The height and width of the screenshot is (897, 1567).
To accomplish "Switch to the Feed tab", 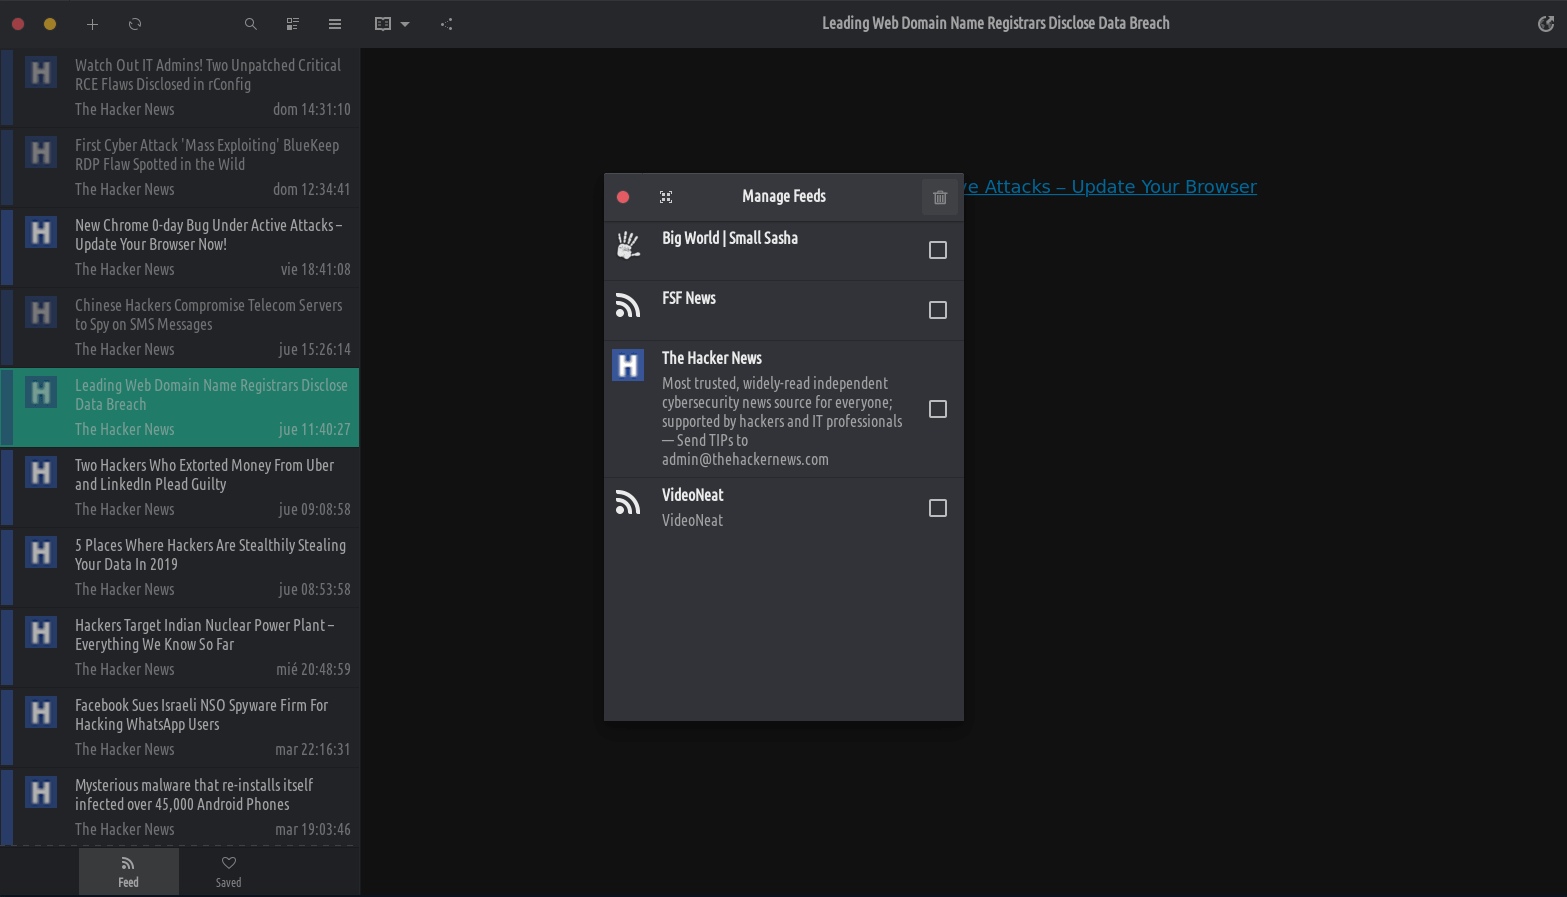I will click(x=129, y=871).
